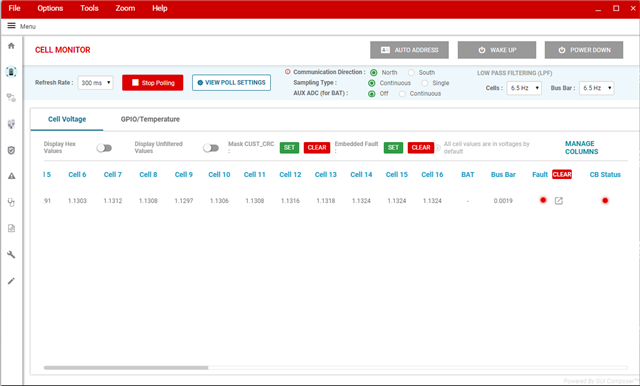Click Cell 12 value 1.1316
640x386 pixels.
290,201
